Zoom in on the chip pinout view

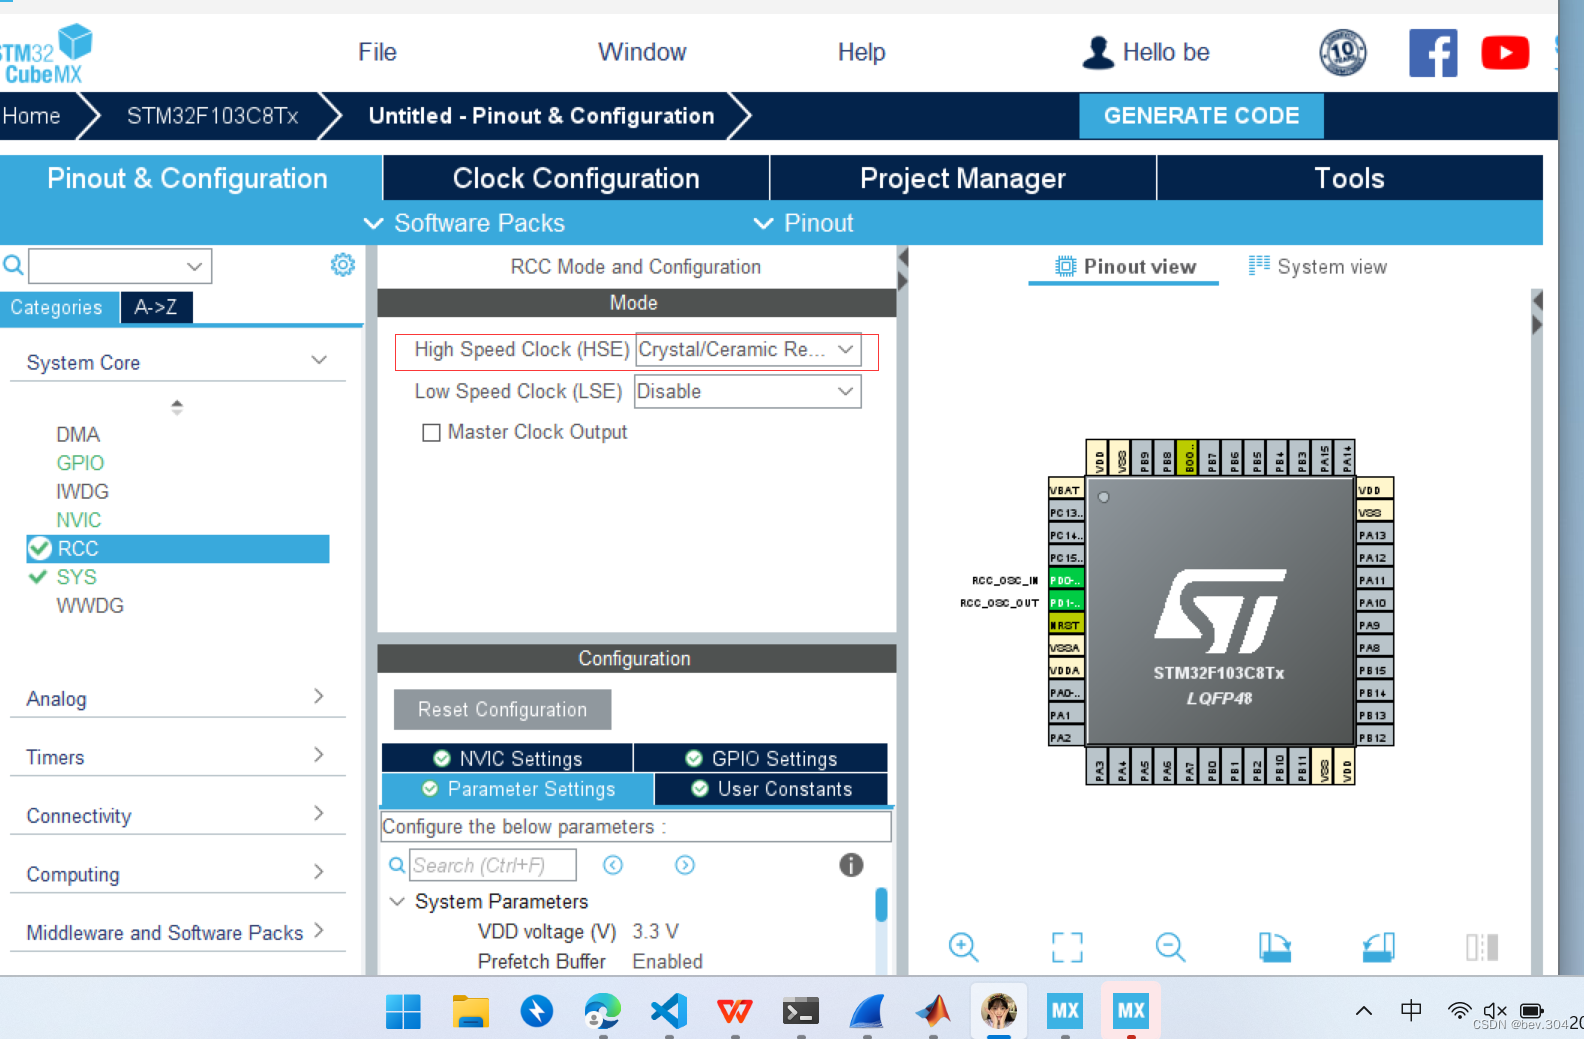(x=963, y=946)
